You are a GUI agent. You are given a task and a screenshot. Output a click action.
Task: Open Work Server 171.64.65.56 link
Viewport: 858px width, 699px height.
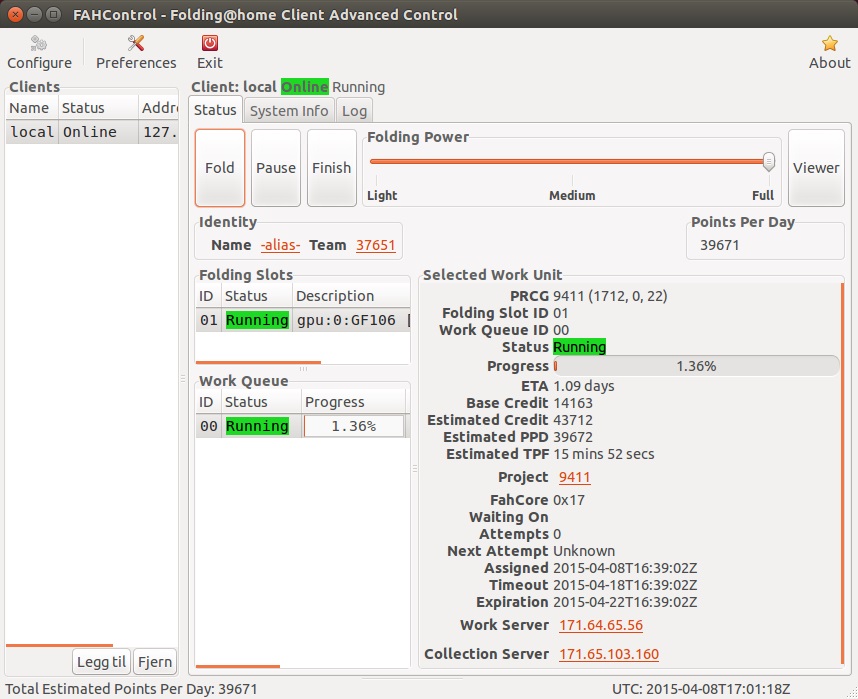(x=601, y=625)
